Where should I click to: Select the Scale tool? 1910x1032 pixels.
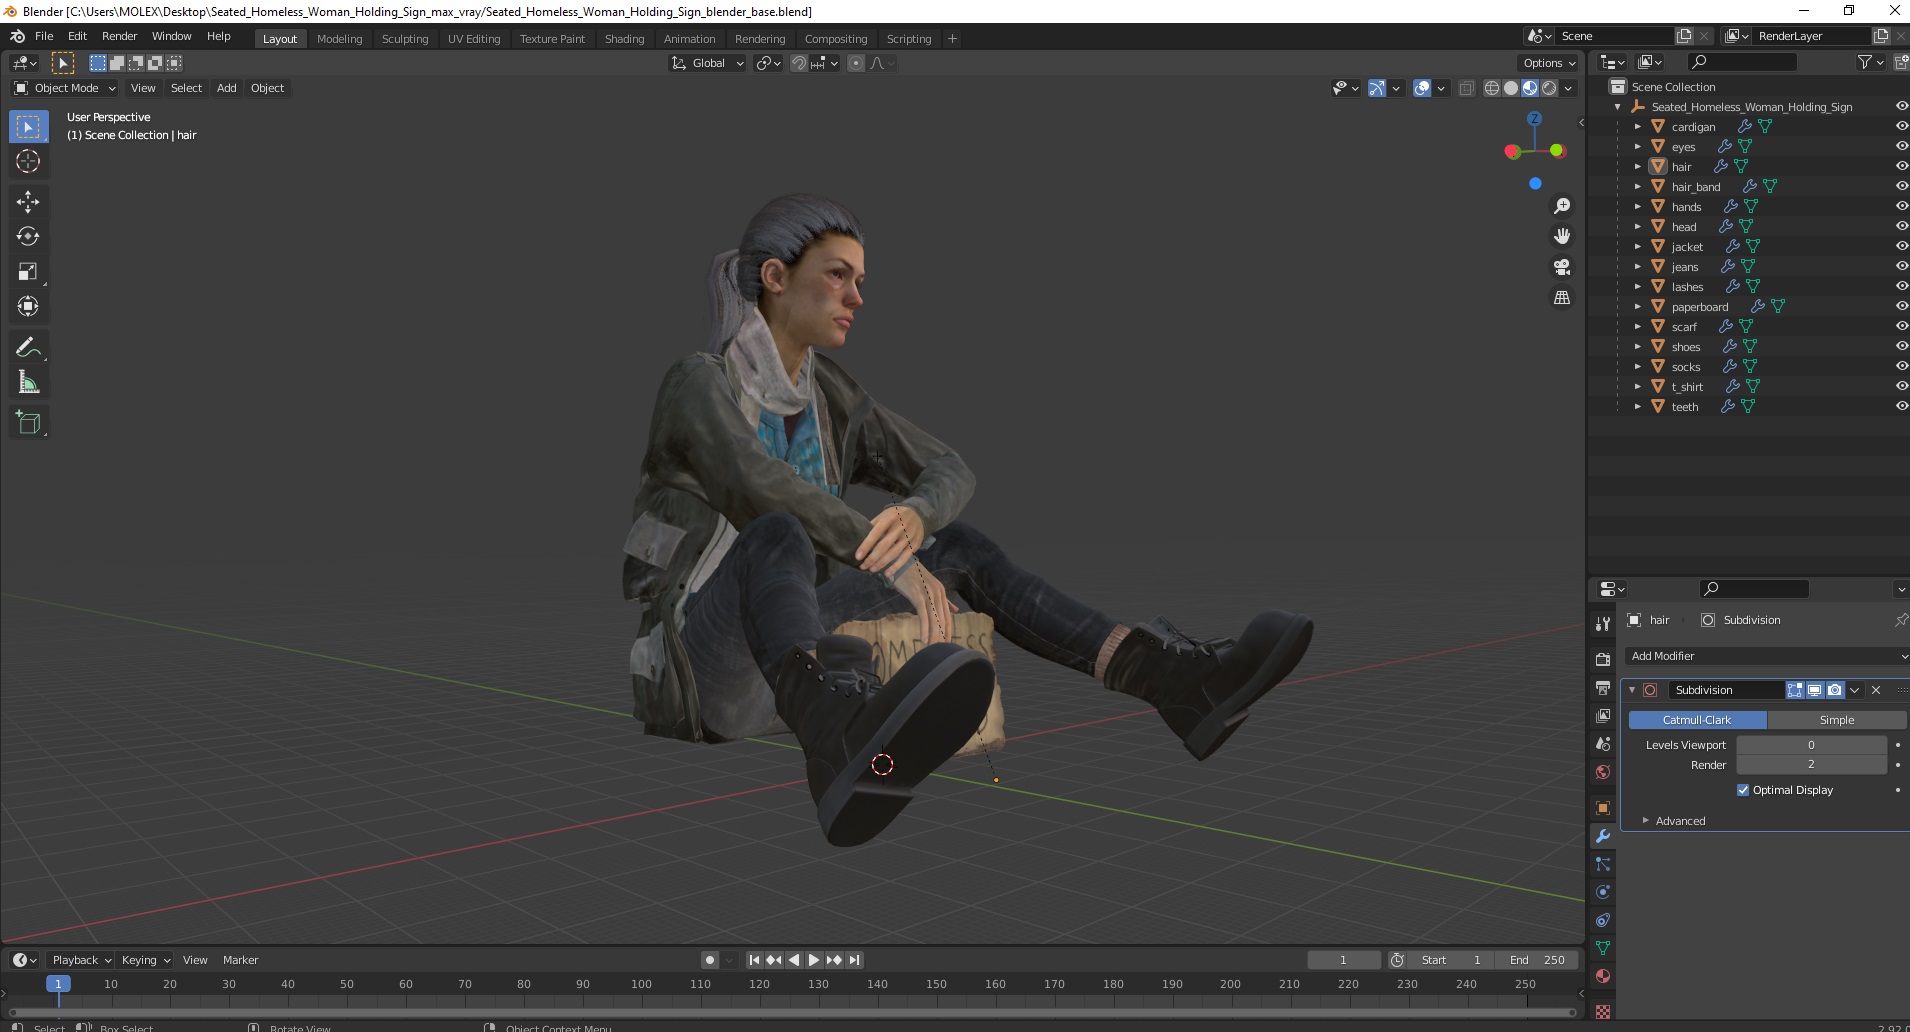click(28, 272)
